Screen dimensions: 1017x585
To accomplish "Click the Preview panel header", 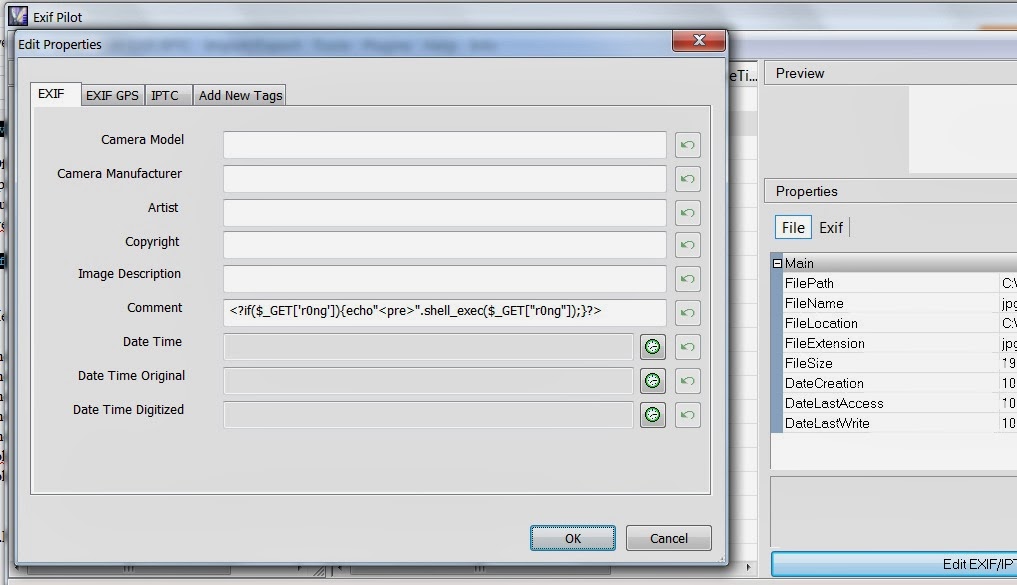I will pos(891,73).
